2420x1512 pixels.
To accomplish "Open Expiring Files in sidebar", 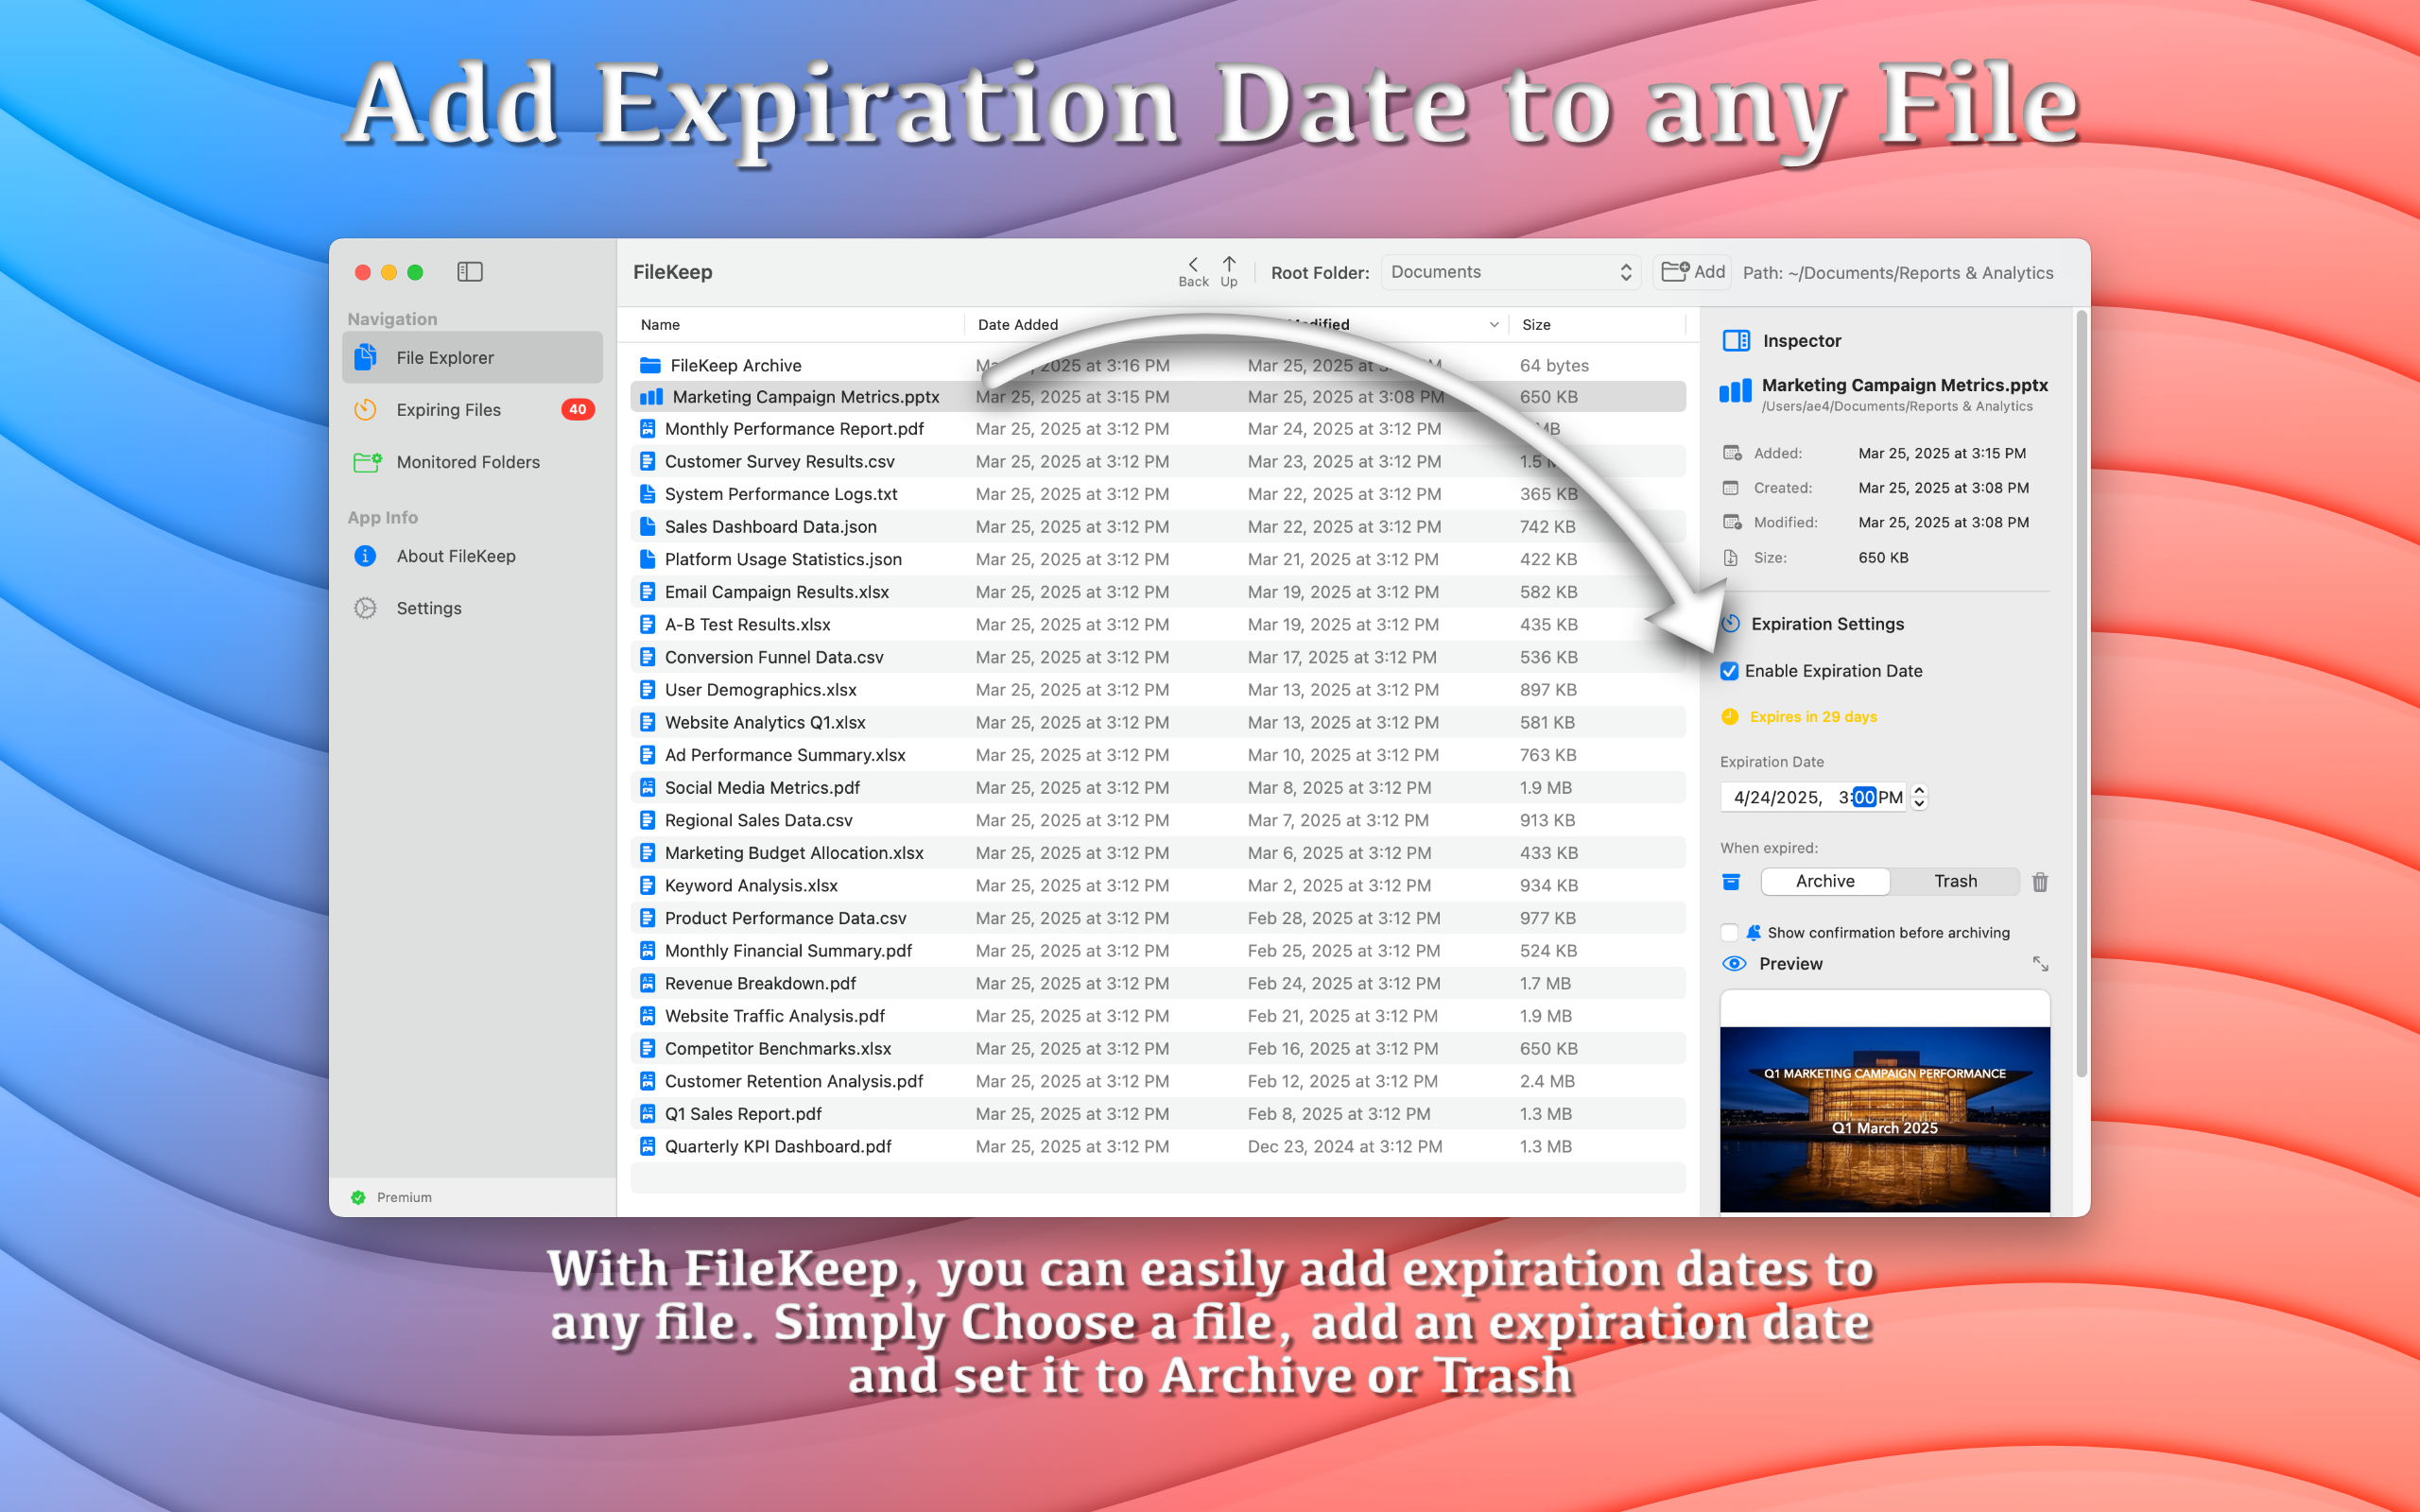I will [x=472, y=409].
